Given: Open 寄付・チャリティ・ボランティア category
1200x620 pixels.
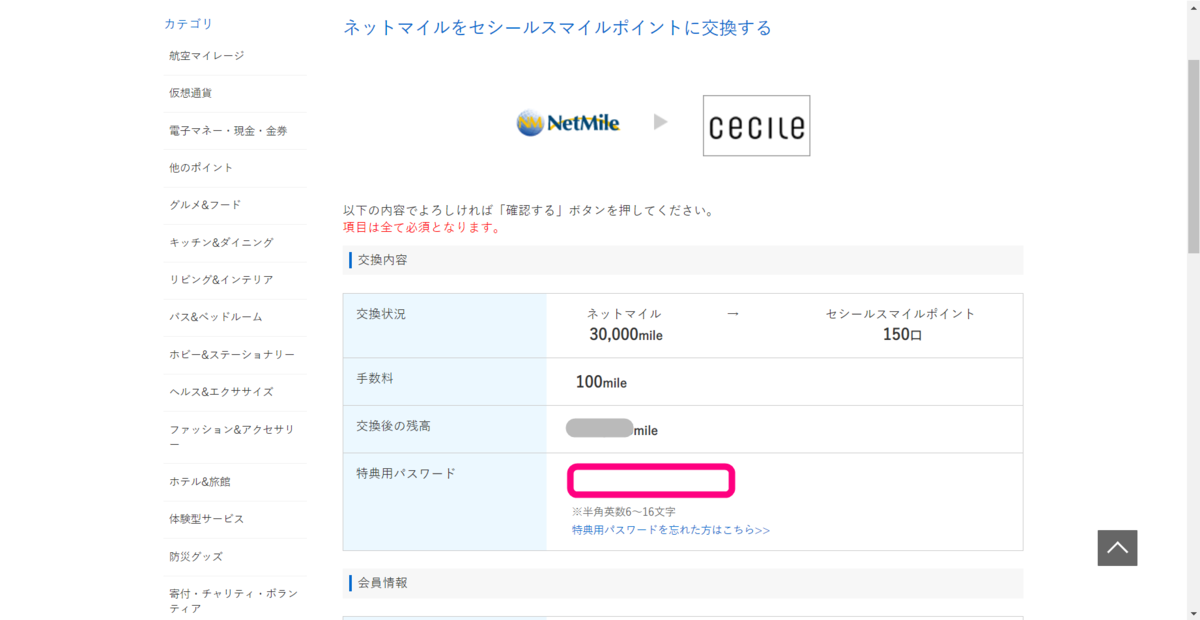Looking at the screenshot, I should point(234,601).
